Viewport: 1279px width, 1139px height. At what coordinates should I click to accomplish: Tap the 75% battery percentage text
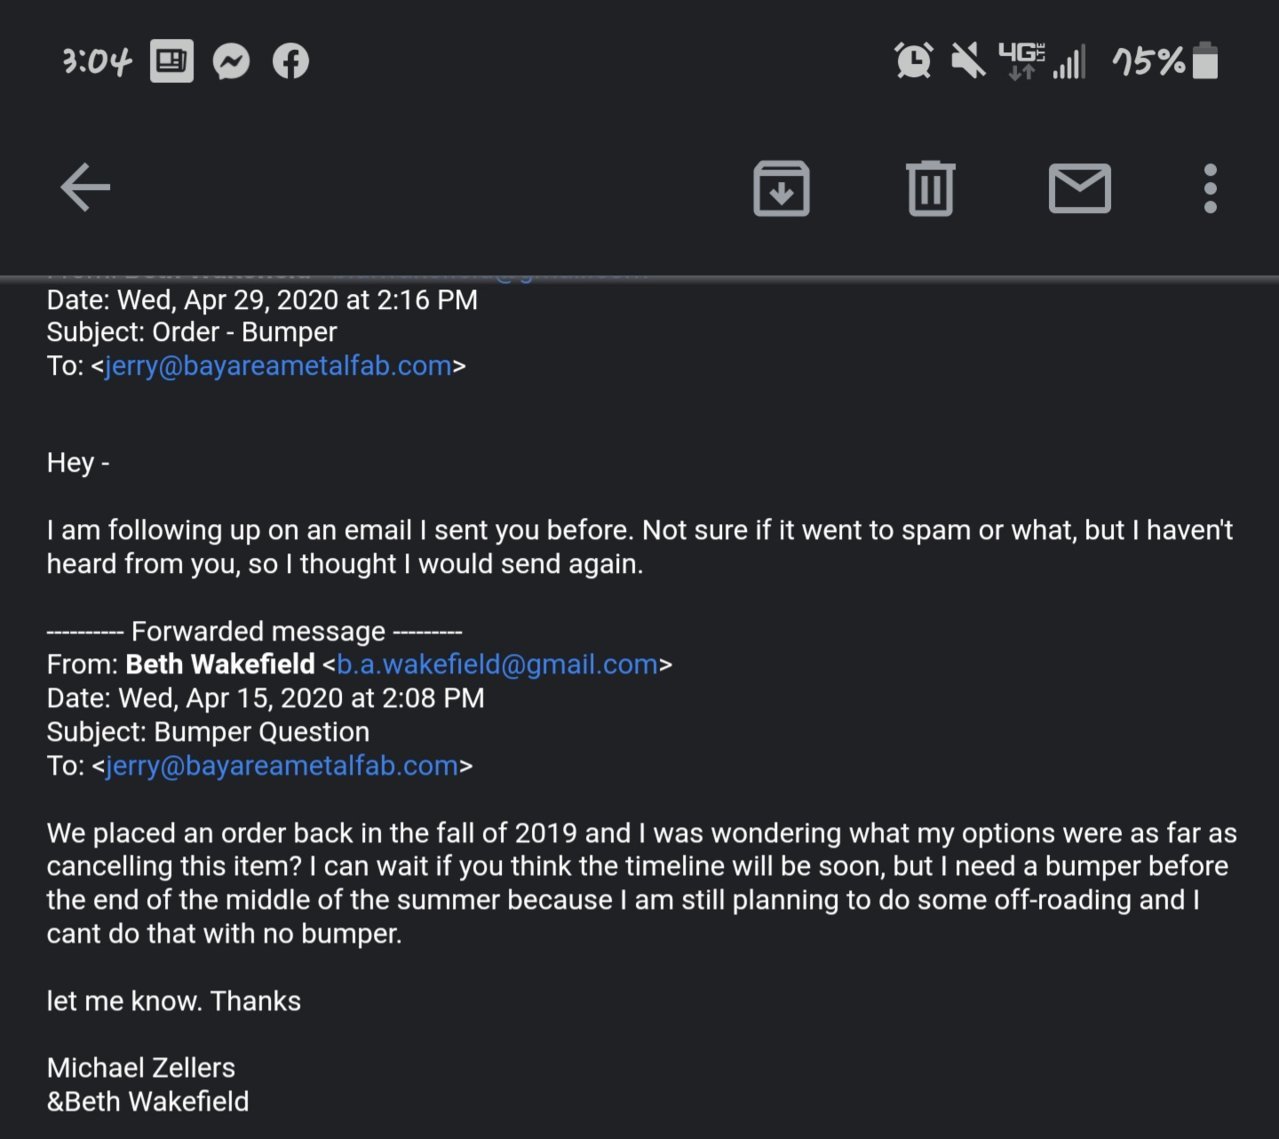(x=1148, y=62)
